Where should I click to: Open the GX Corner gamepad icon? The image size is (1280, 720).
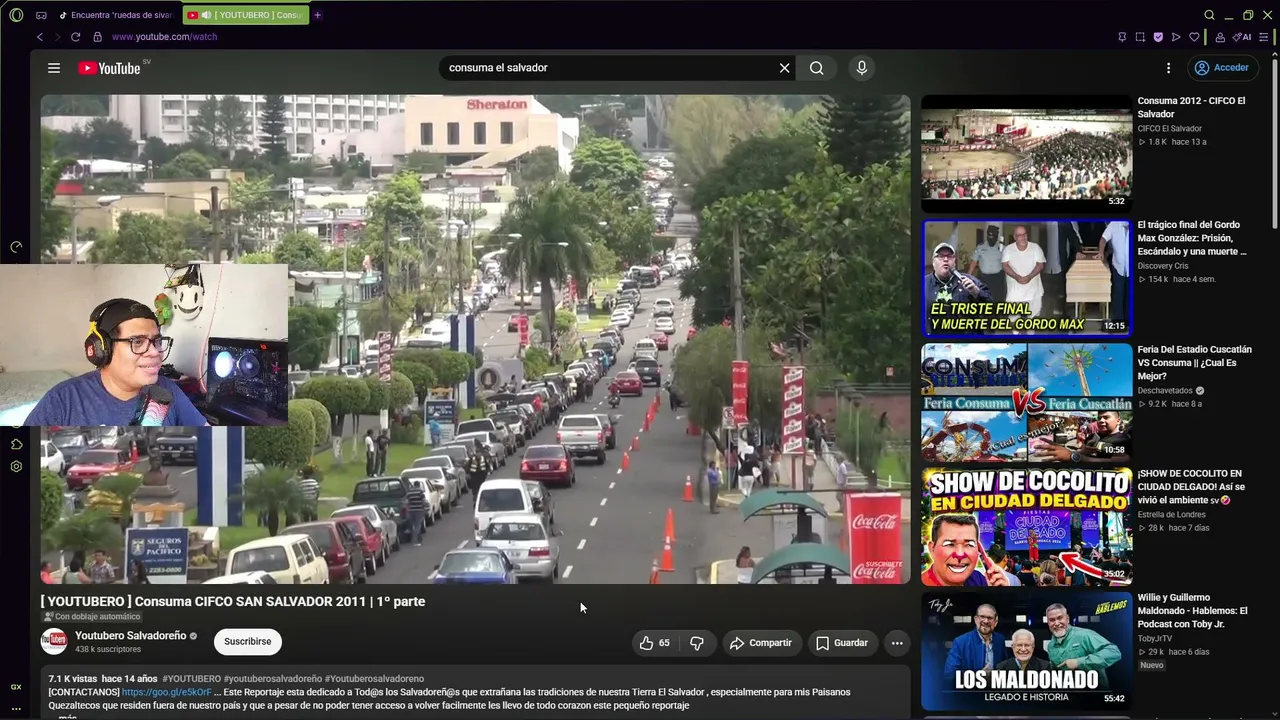click(41, 15)
